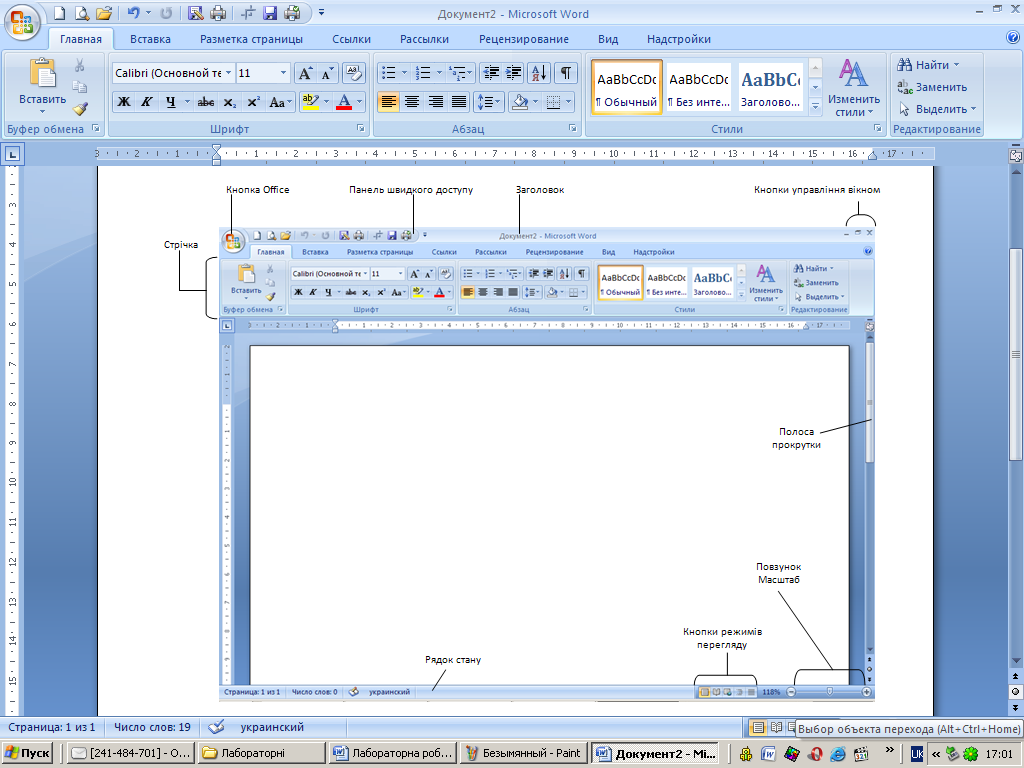Open the Разметка страницы tab
Screen dimensions: 1024x768
pyautogui.click(x=251, y=39)
